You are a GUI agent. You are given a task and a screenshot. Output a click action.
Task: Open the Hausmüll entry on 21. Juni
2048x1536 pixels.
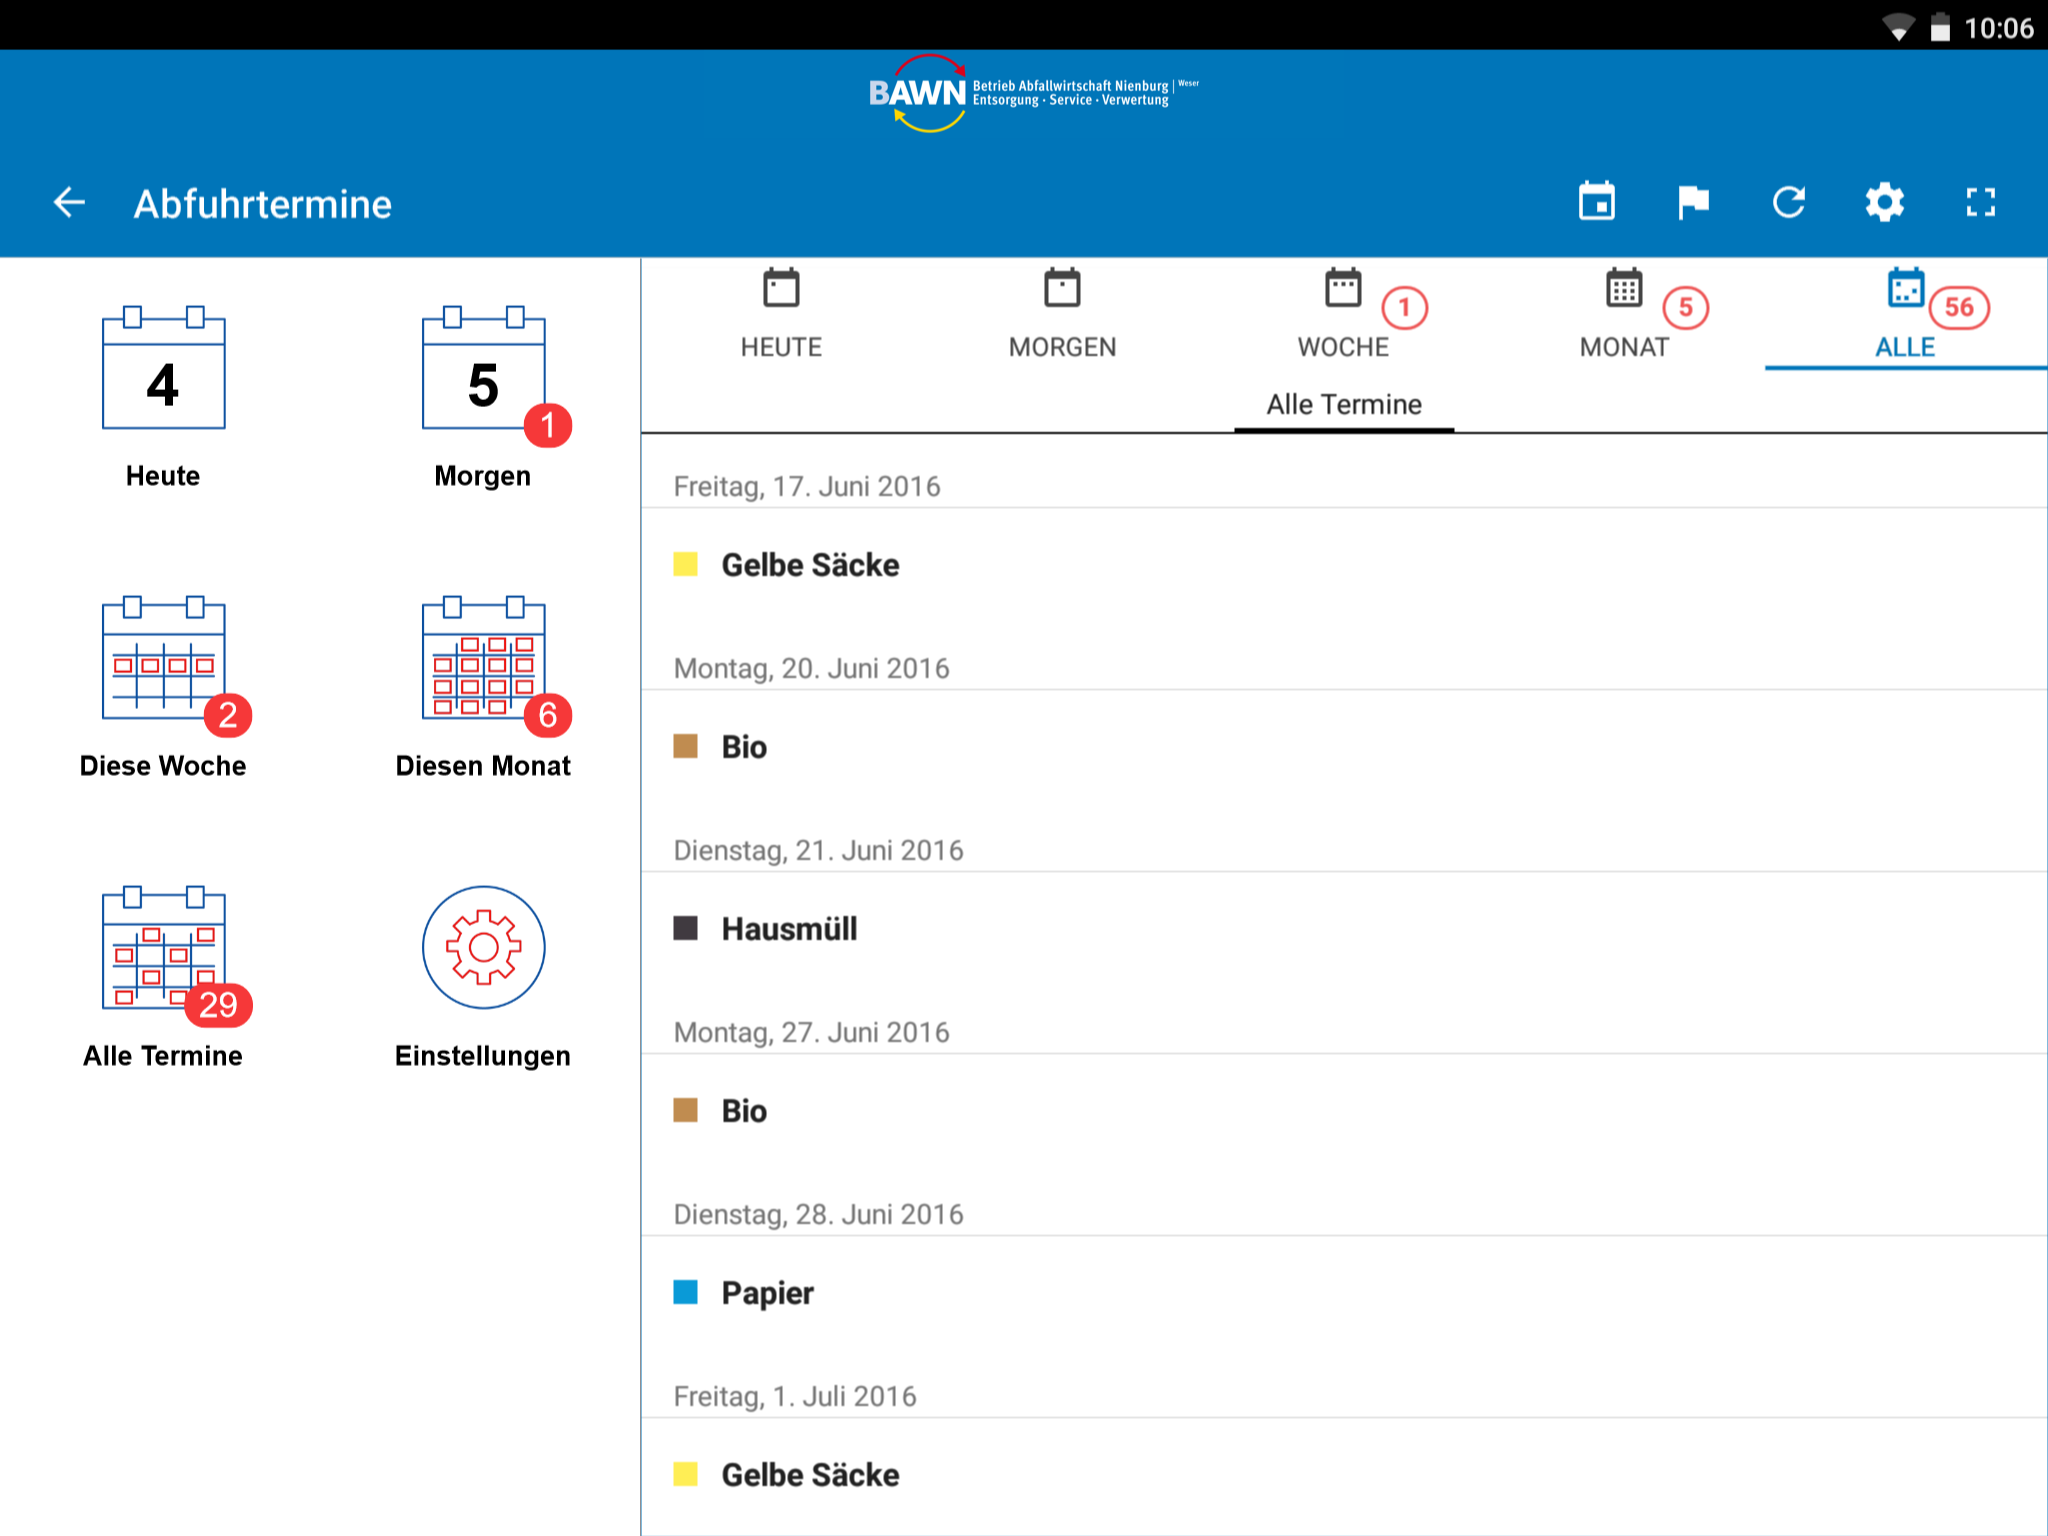coord(789,929)
